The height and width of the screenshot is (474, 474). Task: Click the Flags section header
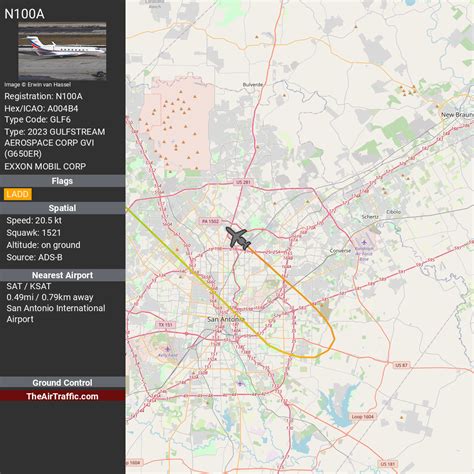coord(62,181)
